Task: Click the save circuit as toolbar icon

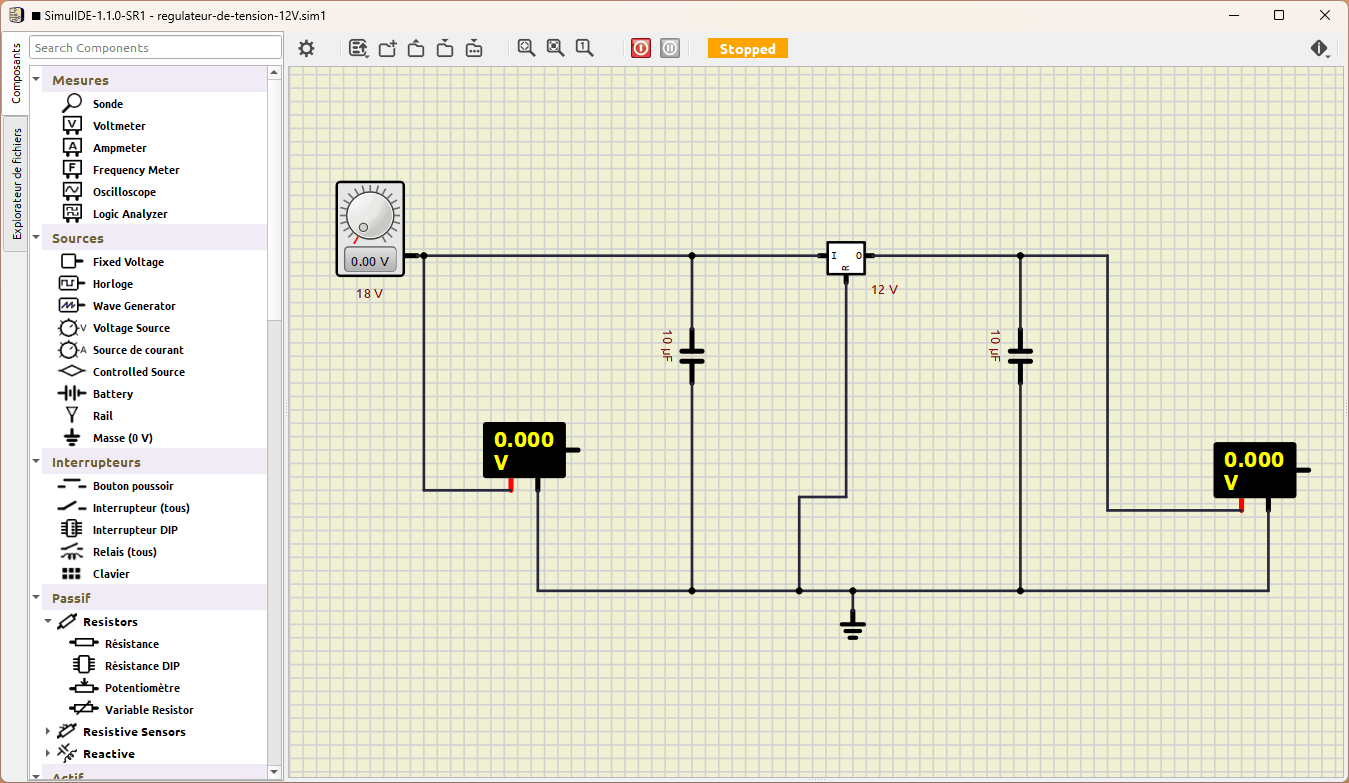Action: 475,48
